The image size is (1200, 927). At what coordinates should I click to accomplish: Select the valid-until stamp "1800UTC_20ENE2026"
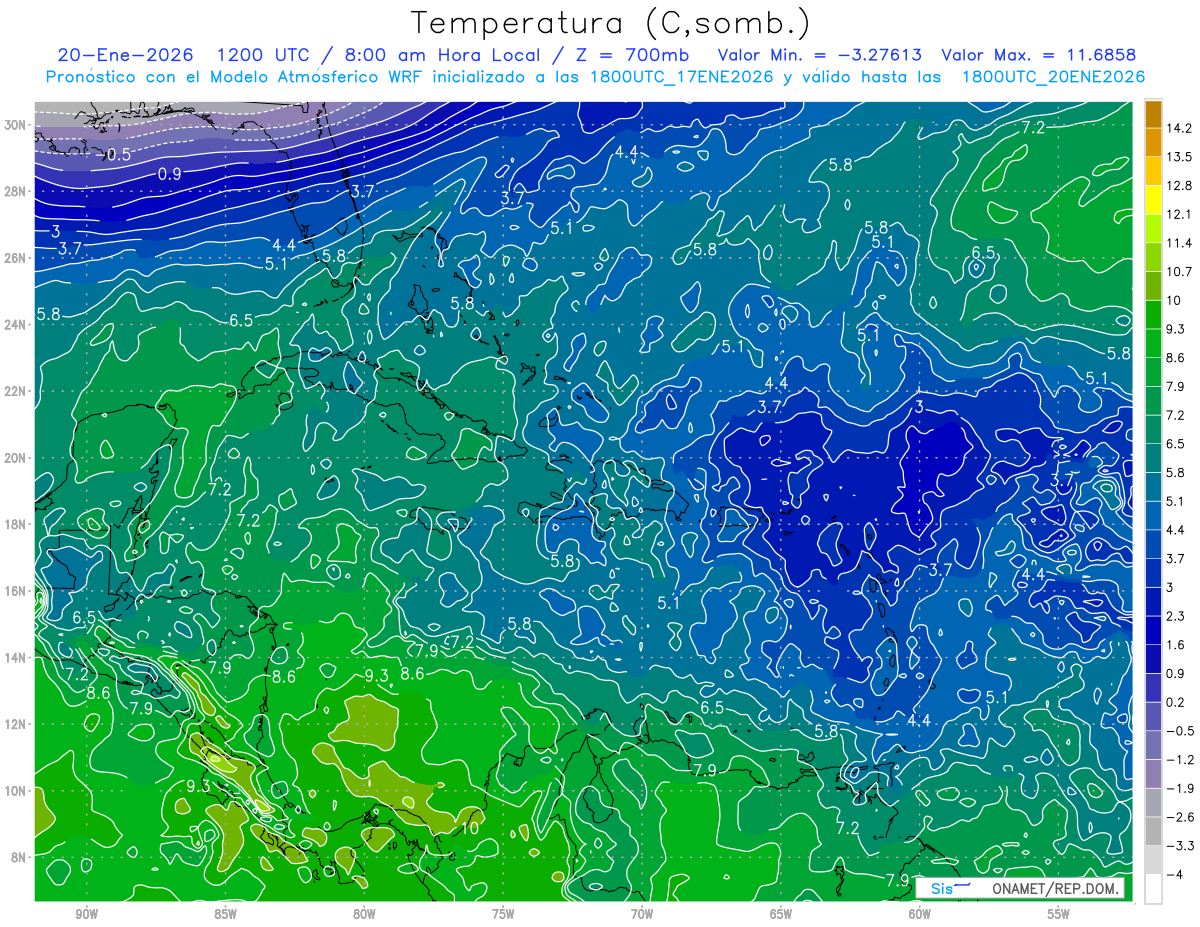[x=1052, y=76]
